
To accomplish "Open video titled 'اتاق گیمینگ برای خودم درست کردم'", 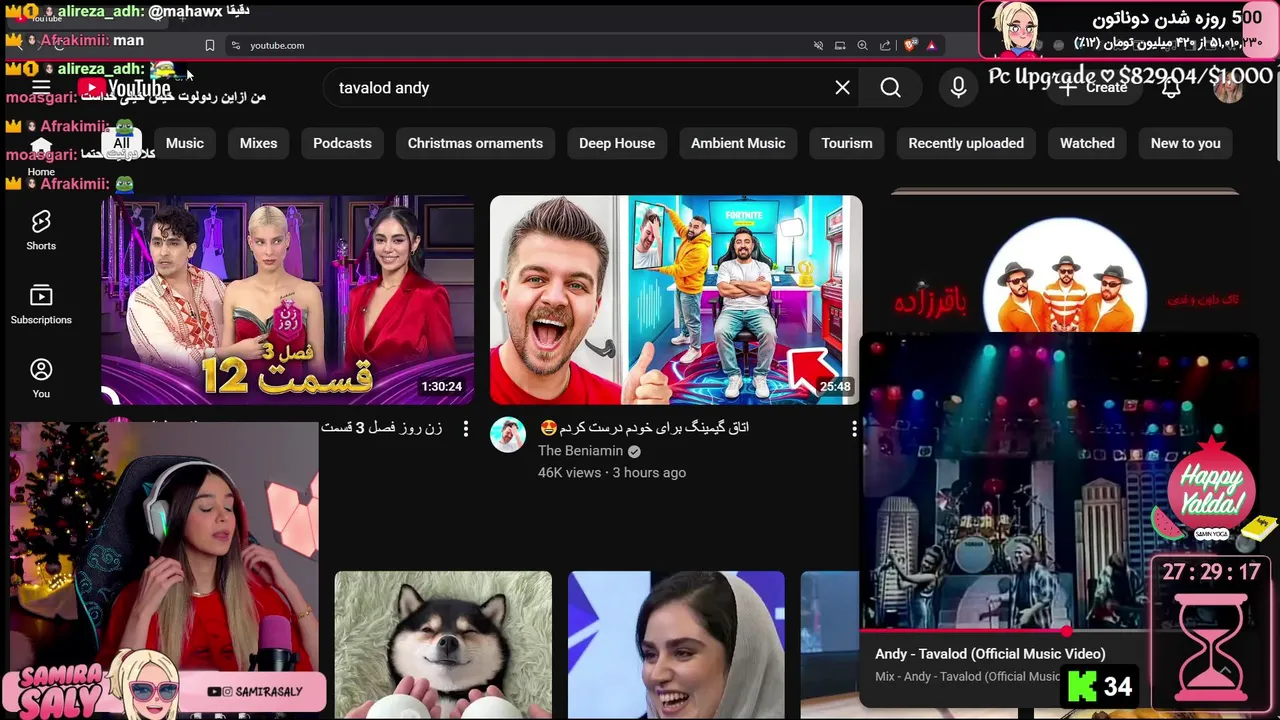I will point(644,428).
